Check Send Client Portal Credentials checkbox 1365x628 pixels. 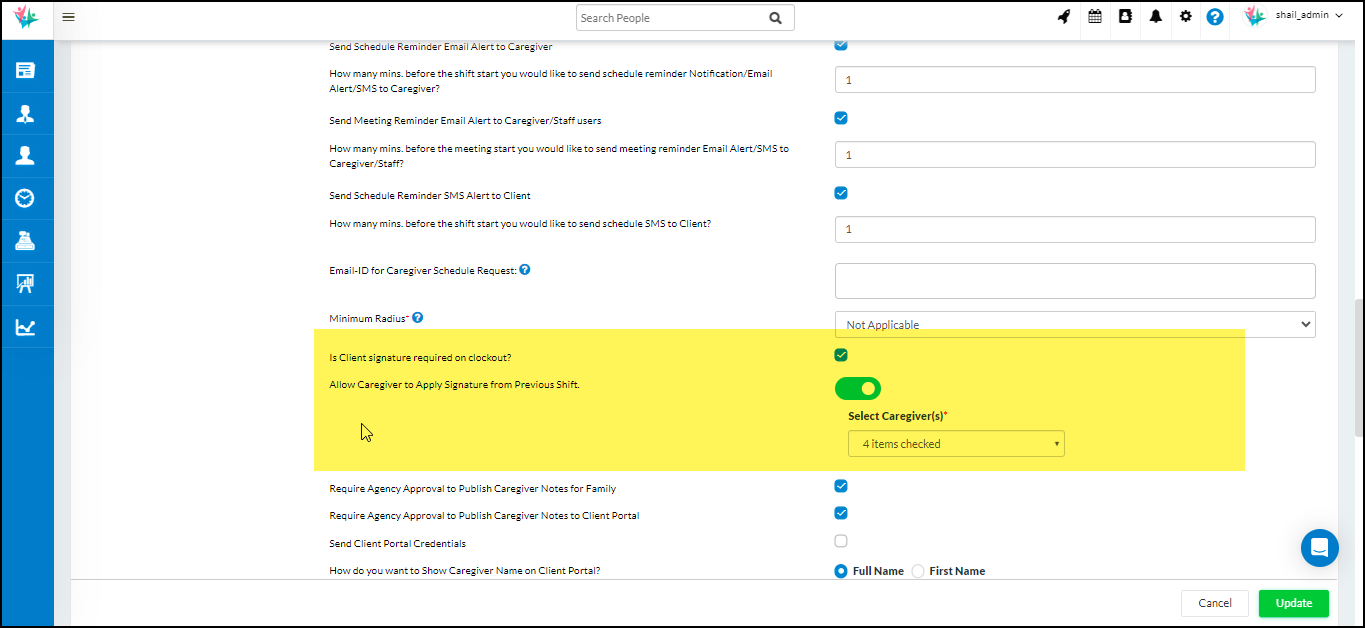[841, 541]
